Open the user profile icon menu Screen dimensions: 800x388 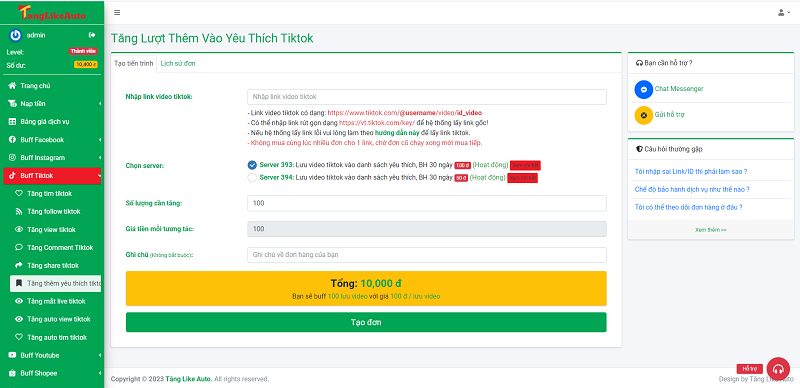pos(784,13)
